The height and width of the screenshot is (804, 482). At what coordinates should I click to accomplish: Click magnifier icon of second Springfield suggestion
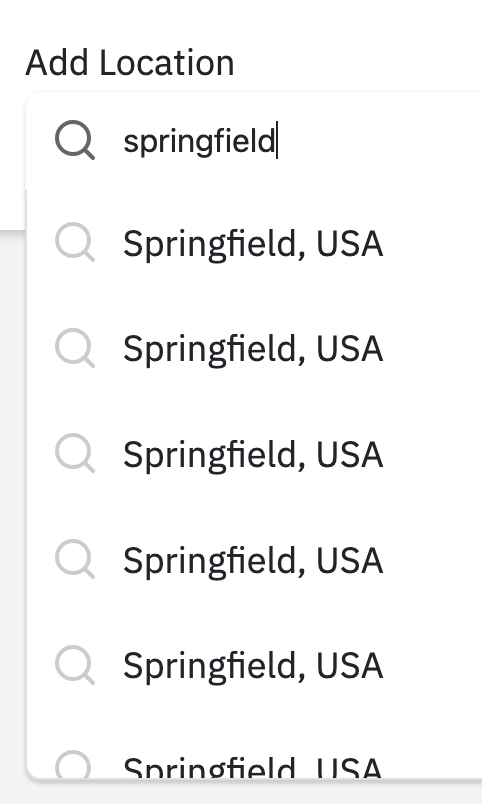point(75,348)
